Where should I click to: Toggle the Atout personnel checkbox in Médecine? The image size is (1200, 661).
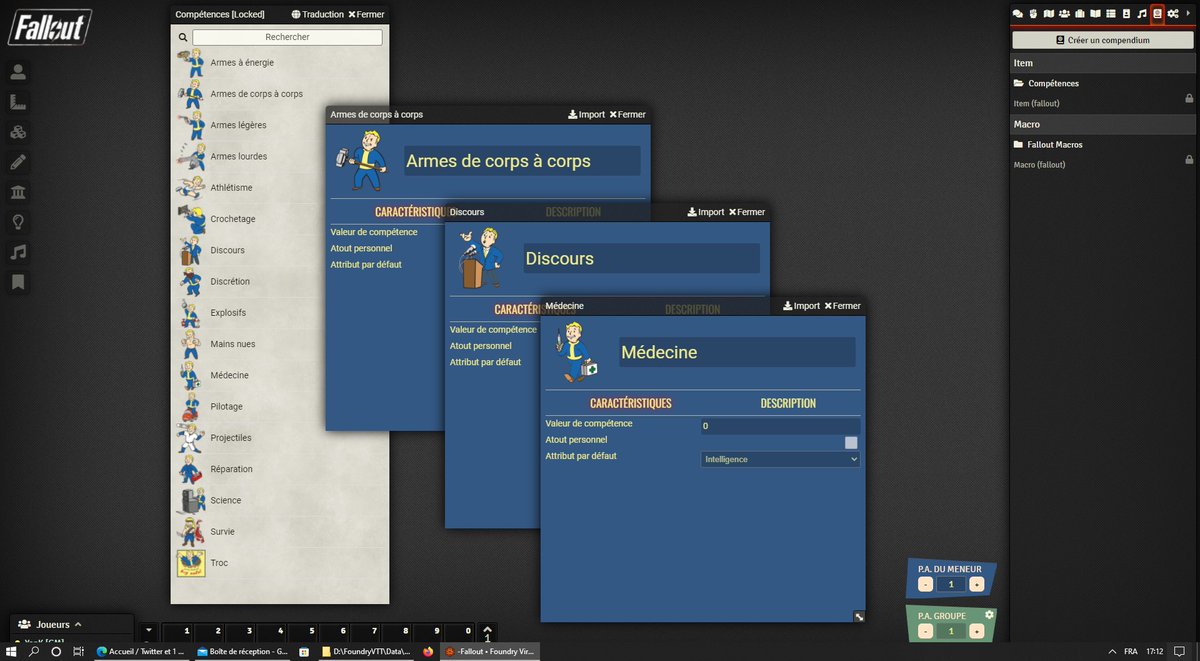(851, 442)
